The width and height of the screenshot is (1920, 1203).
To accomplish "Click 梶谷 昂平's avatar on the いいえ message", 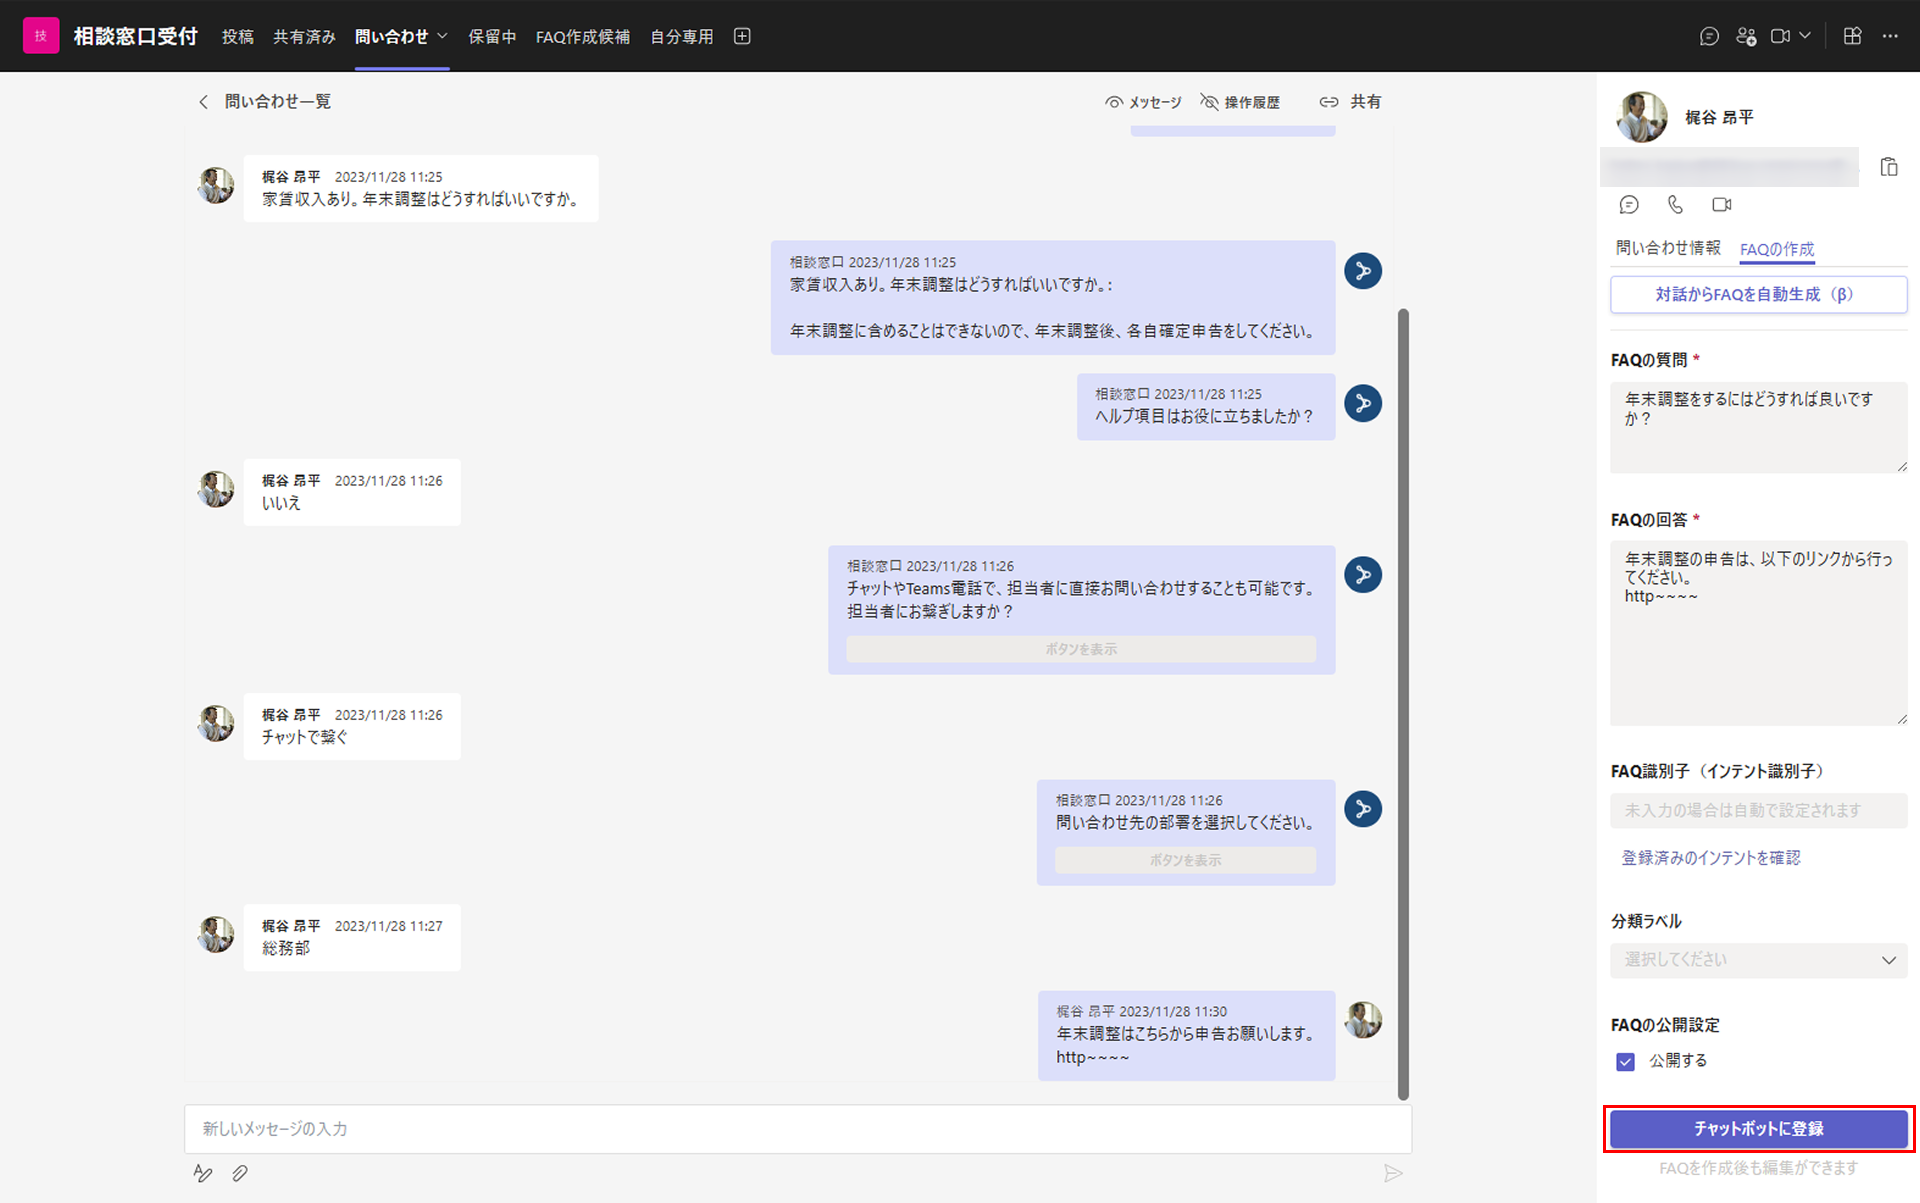I will tap(216, 489).
